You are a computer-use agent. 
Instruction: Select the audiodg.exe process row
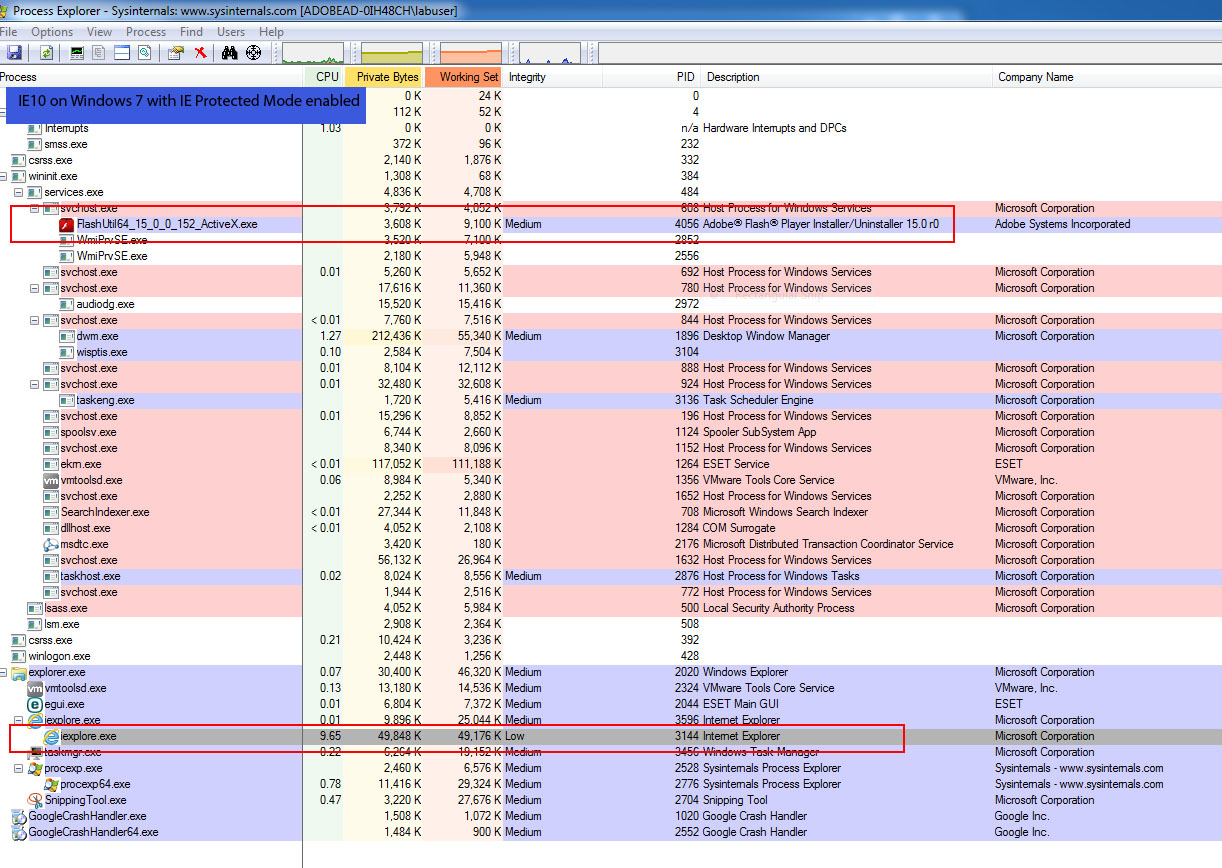point(611,304)
